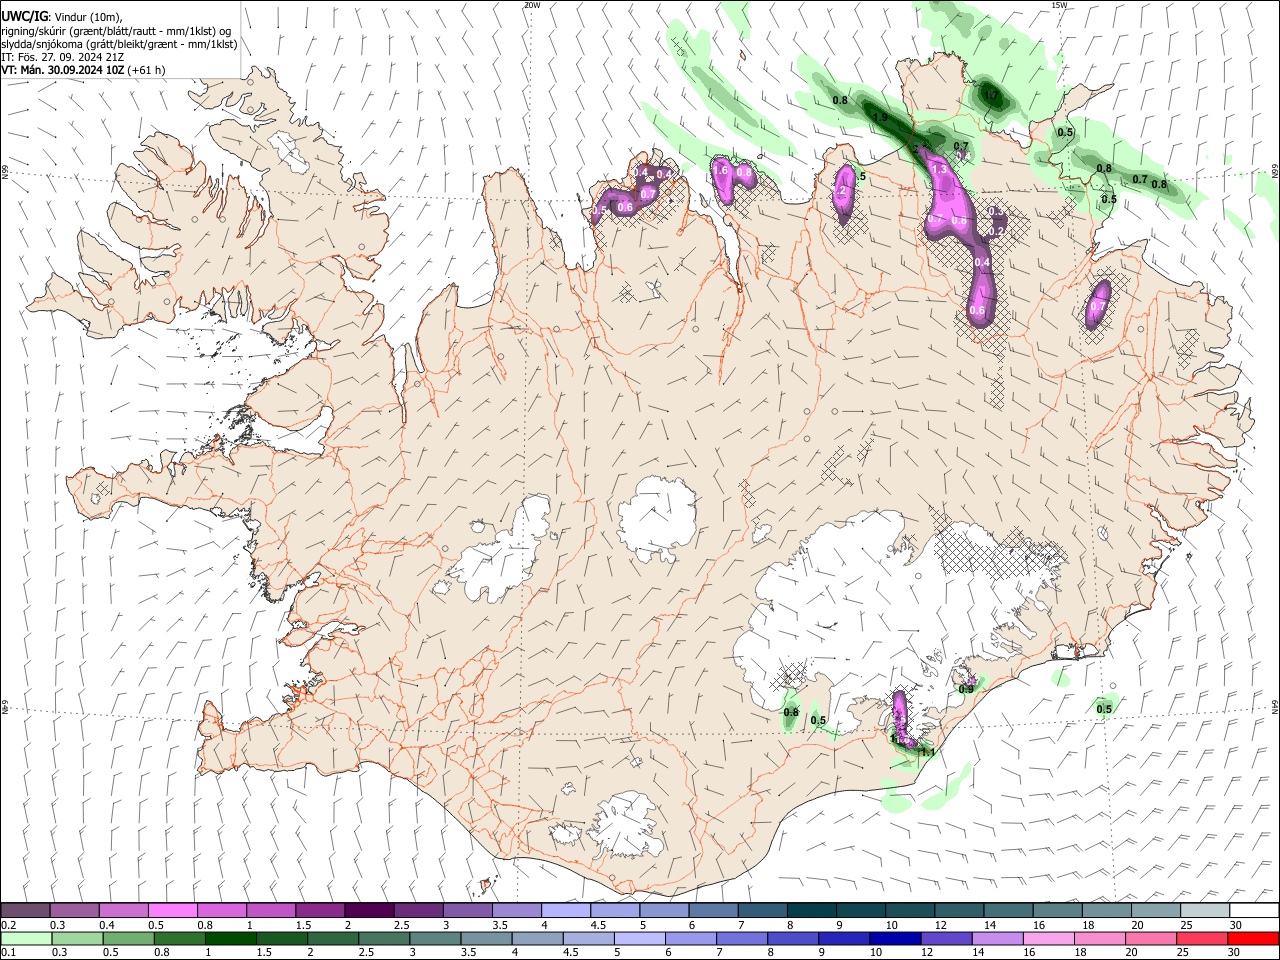The image size is (1280, 960).
Task: Select the white swatch ending the upper legend row
Action: point(1254,910)
